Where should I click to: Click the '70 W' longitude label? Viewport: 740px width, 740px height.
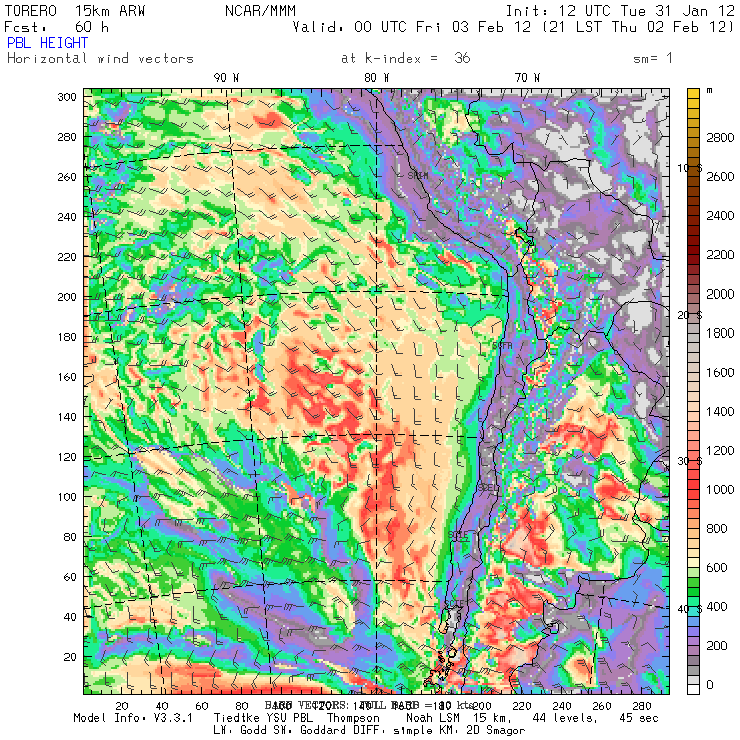tap(527, 78)
